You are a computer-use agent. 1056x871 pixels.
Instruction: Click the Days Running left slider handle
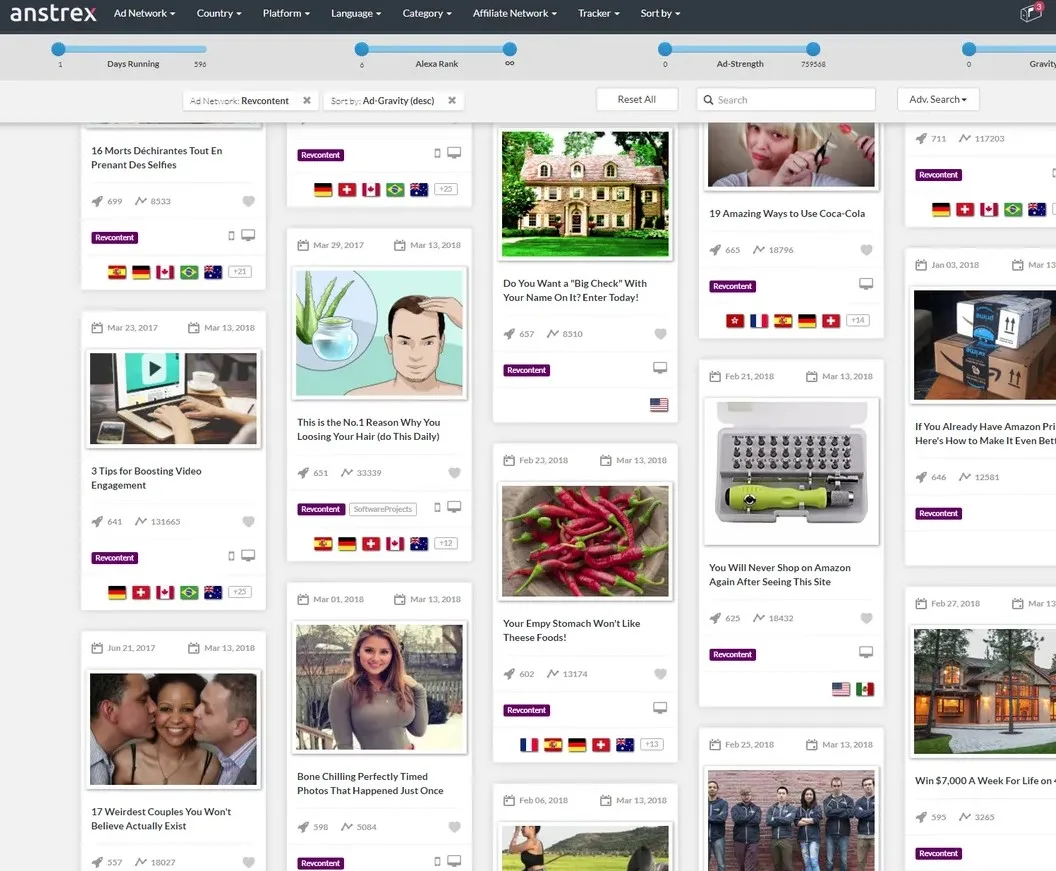coord(59,49)
